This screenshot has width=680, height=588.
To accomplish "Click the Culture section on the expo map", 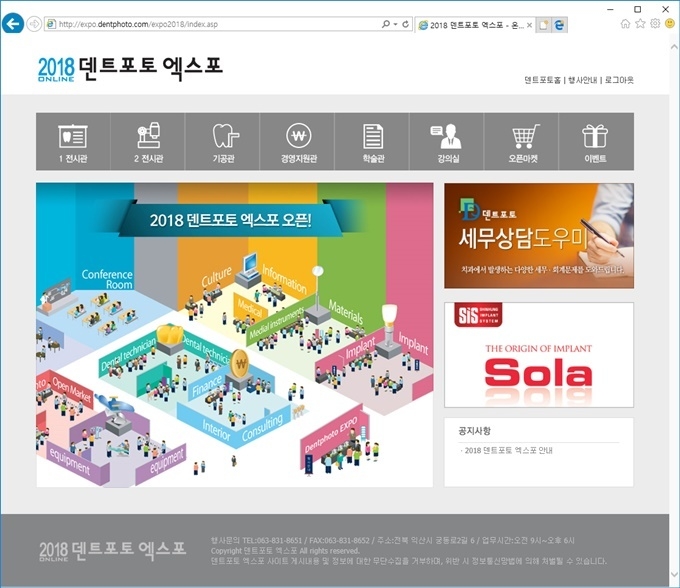I will point(216,277).
